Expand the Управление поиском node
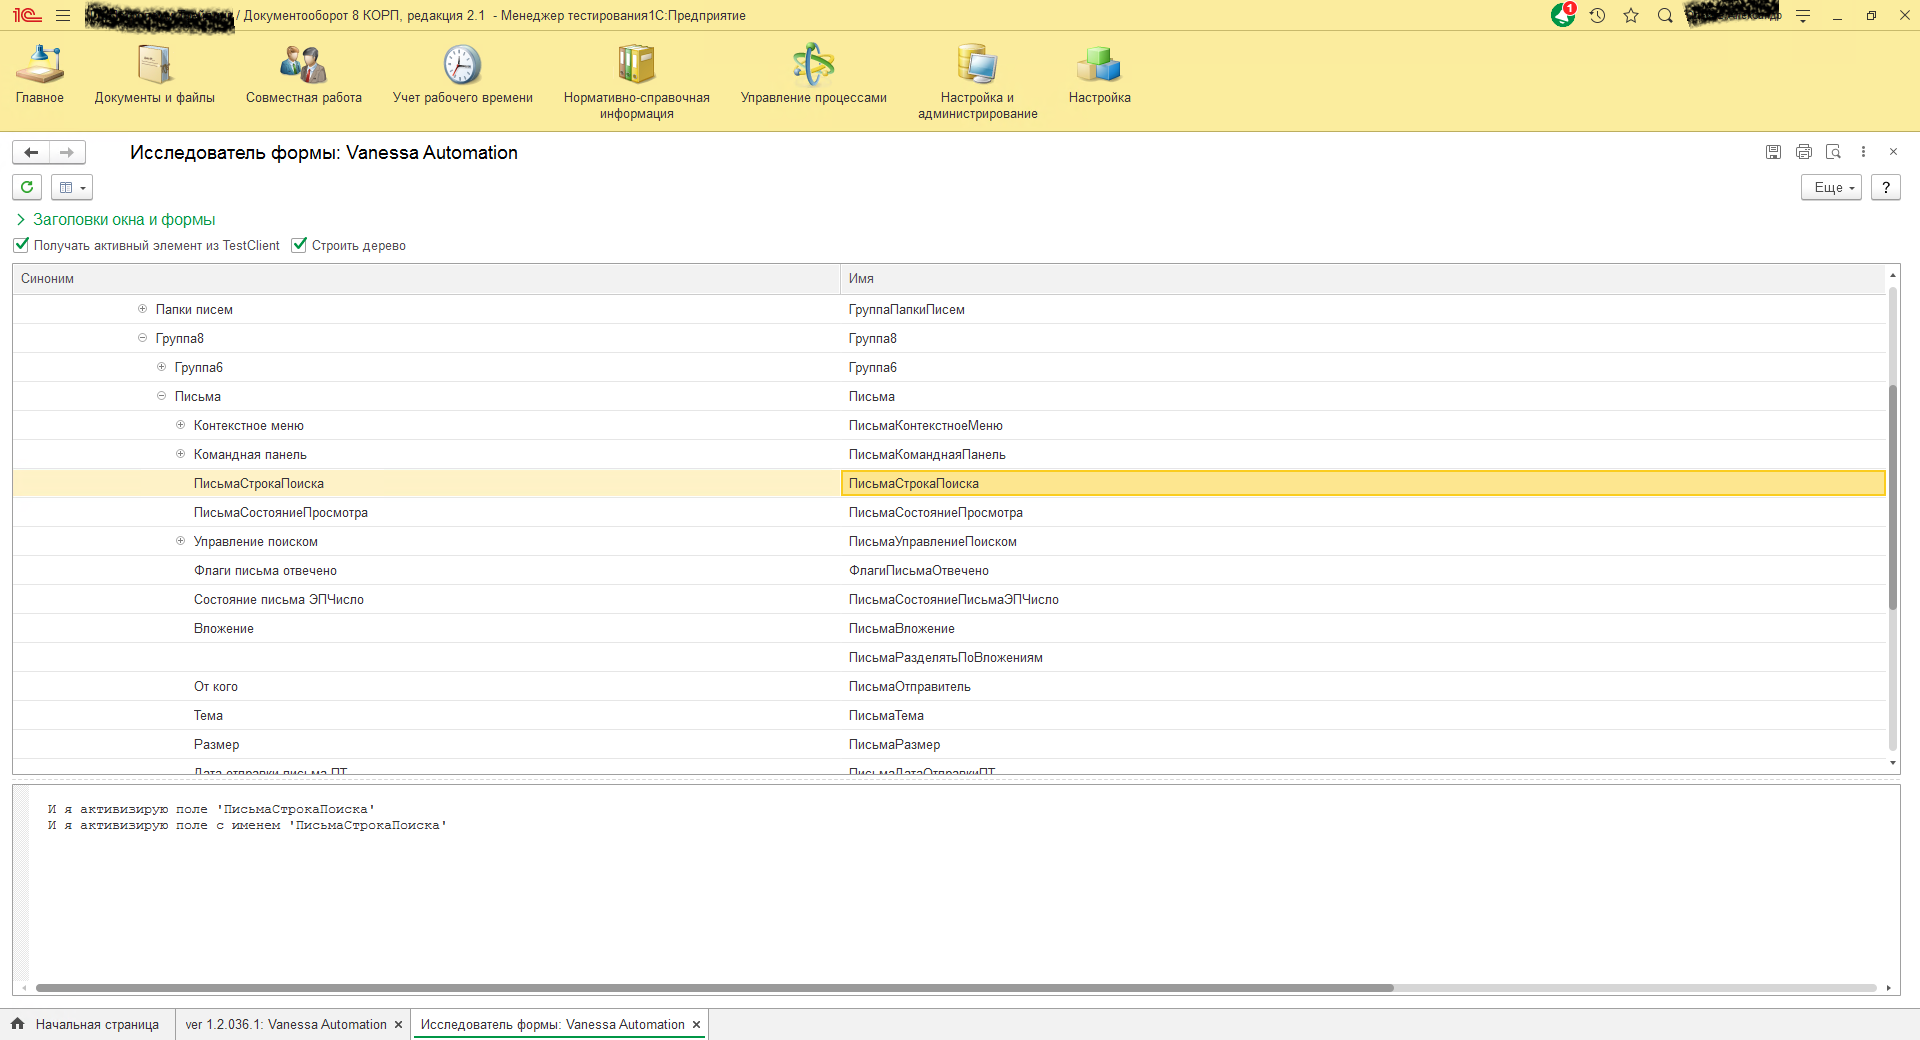The width and height of the screenshot is (1920, 1040). click(x=180, y=541)
